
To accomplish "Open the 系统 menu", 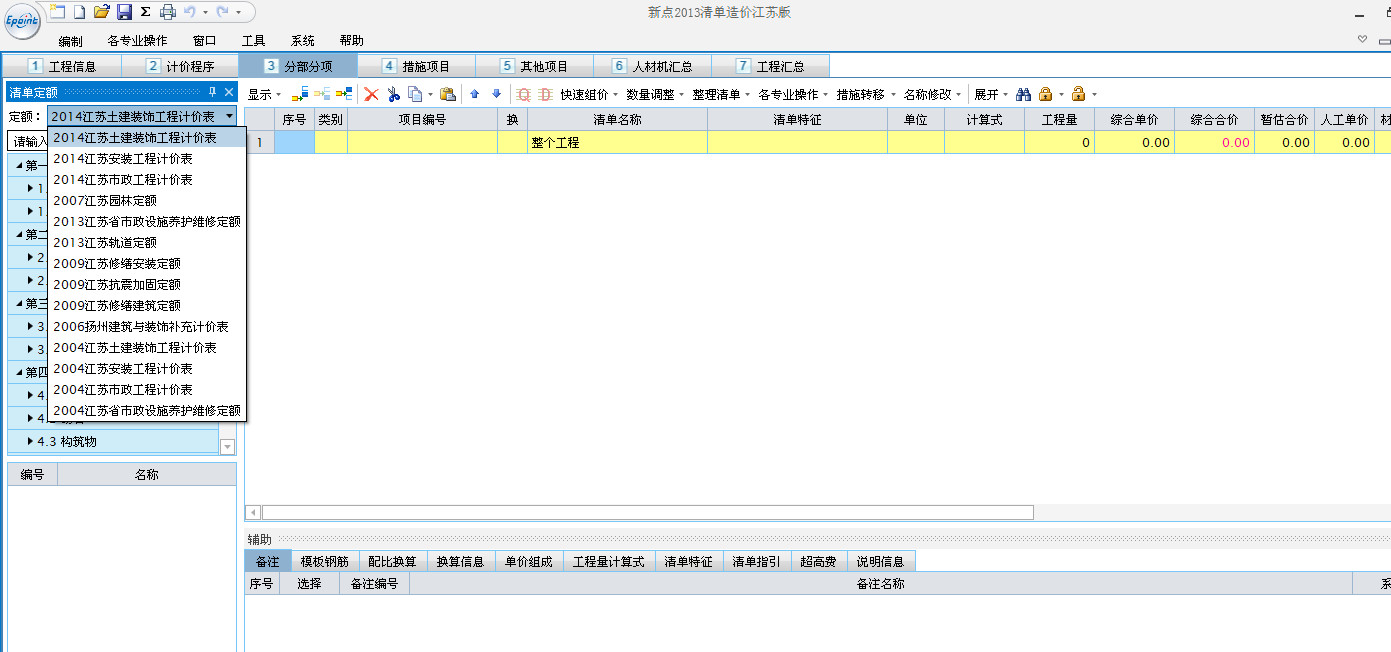I will [x=303, y=41].
